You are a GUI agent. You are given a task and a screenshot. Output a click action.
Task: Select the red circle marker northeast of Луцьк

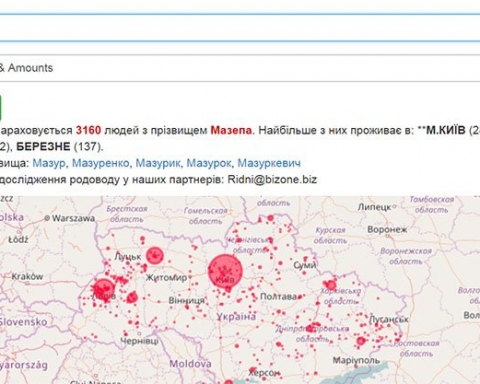[155, 256]
